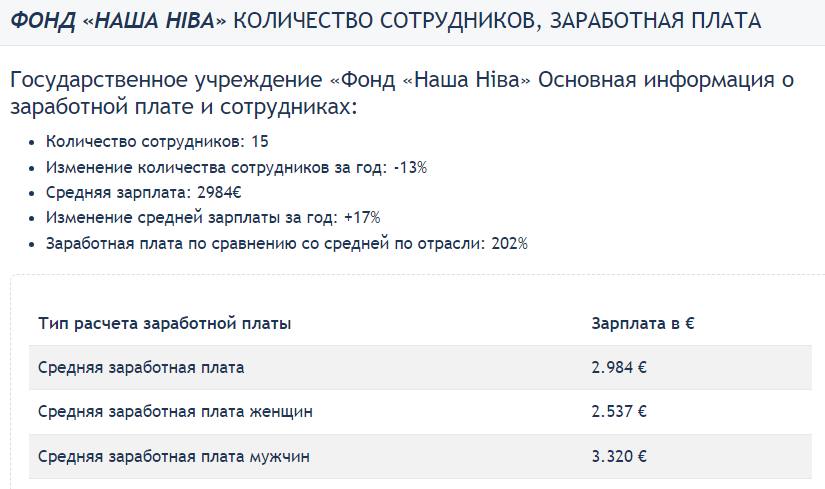Click the +17% salary change value

pos(362,218)
